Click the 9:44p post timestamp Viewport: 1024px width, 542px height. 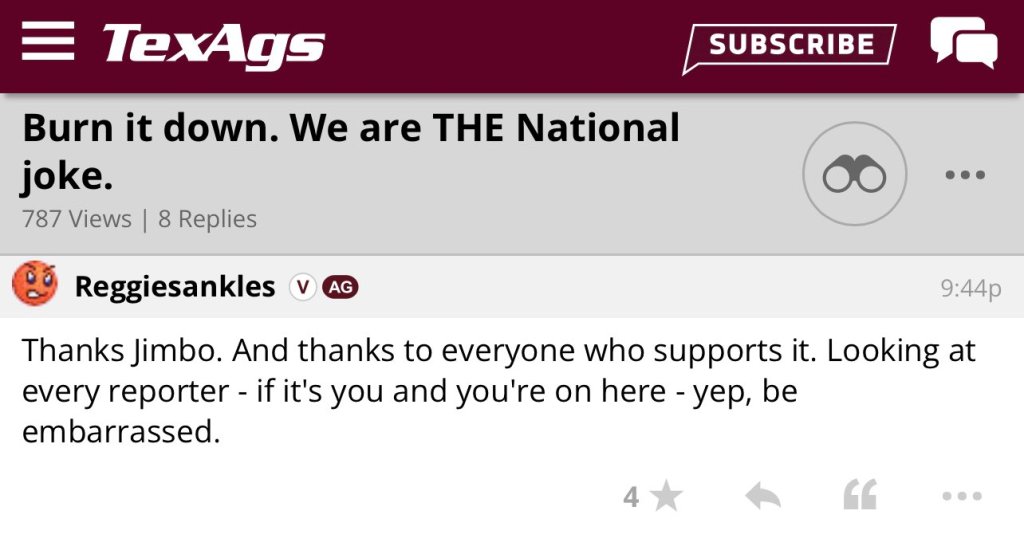970,288
